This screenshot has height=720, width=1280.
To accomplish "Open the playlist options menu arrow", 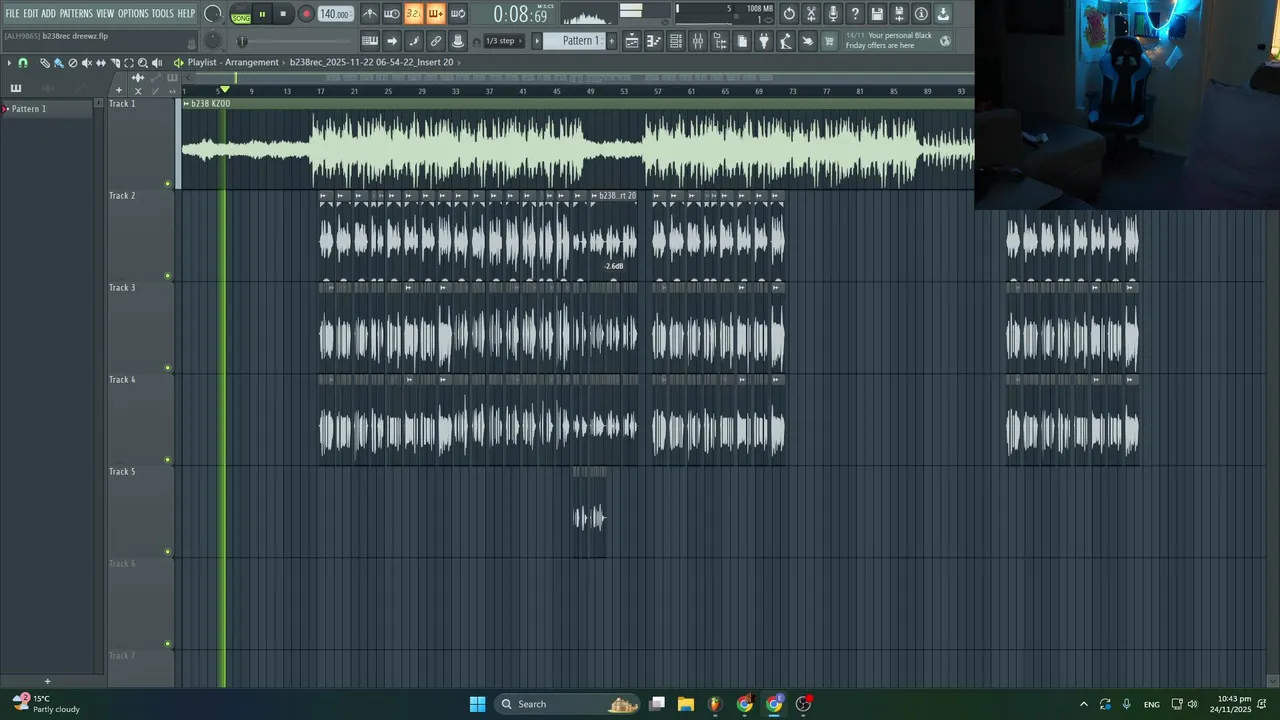I will pos(9,63).
